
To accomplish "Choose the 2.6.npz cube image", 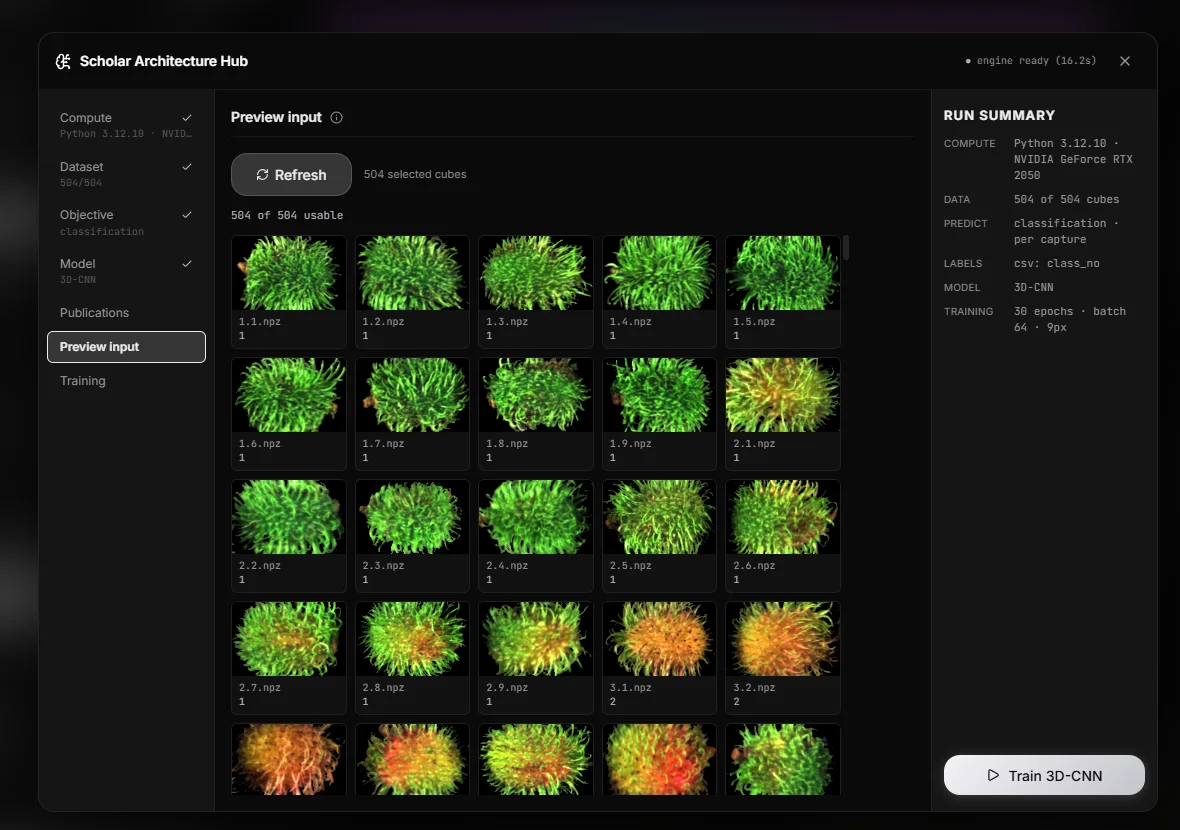I will point(783,516).
